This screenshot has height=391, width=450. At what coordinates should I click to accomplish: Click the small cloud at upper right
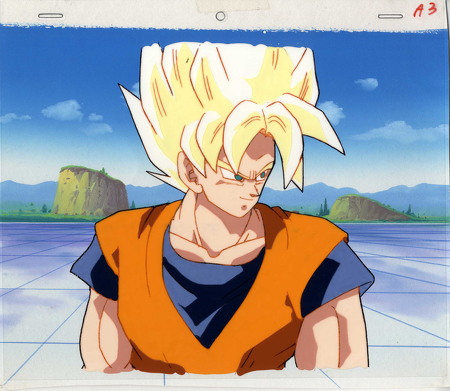pos(367,84)
